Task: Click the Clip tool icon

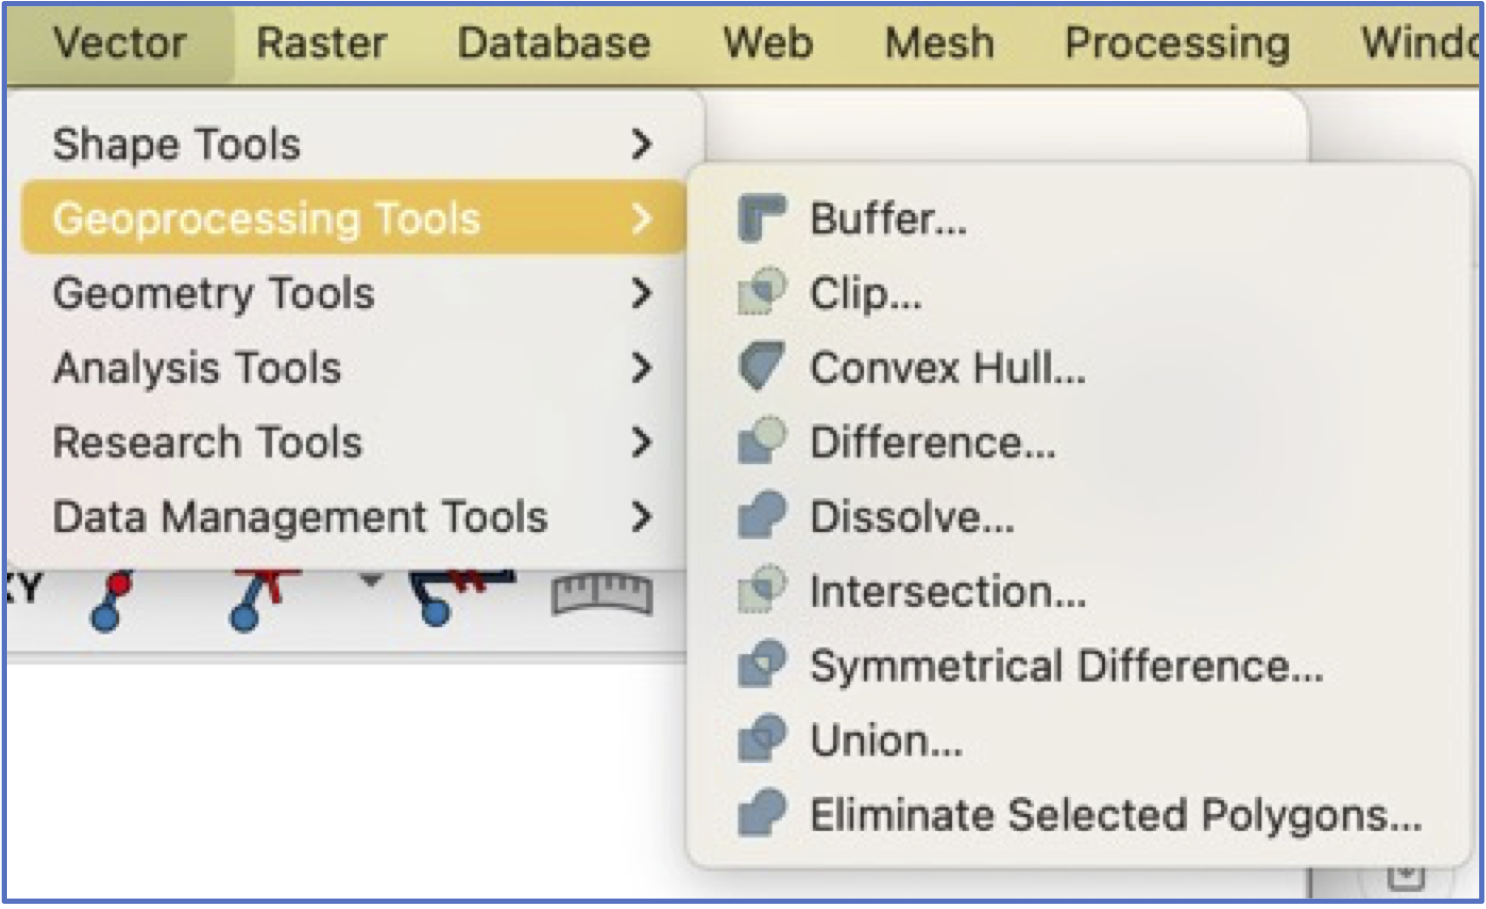Action: pyautogui.click(x=762, y=292)
